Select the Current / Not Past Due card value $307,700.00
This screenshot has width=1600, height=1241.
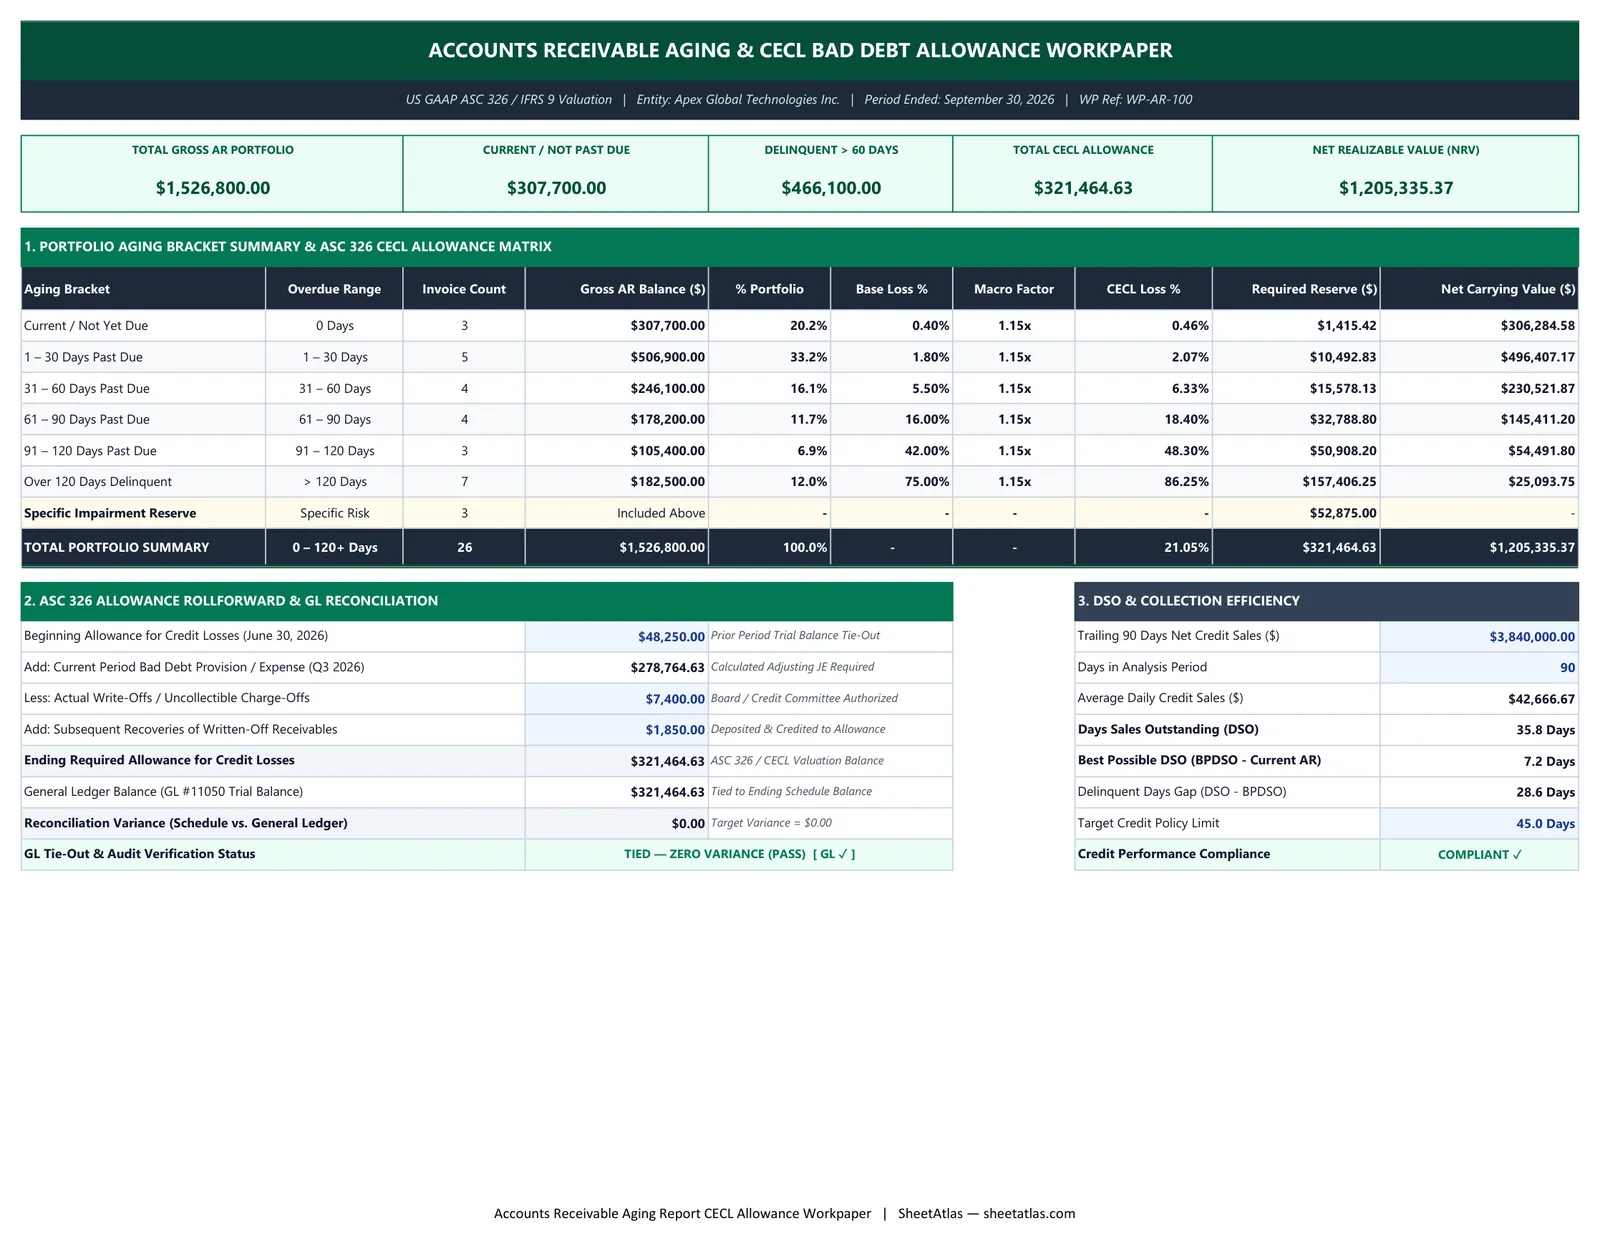click(x=556, y=188)
